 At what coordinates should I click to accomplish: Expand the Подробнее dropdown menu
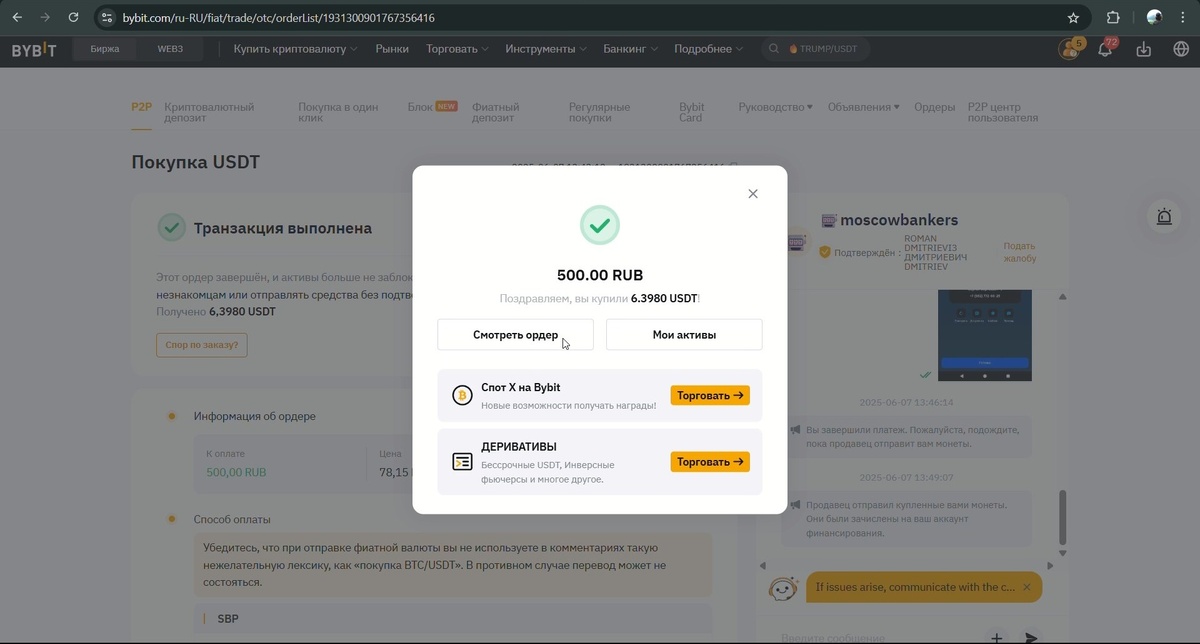click(709, 49)
